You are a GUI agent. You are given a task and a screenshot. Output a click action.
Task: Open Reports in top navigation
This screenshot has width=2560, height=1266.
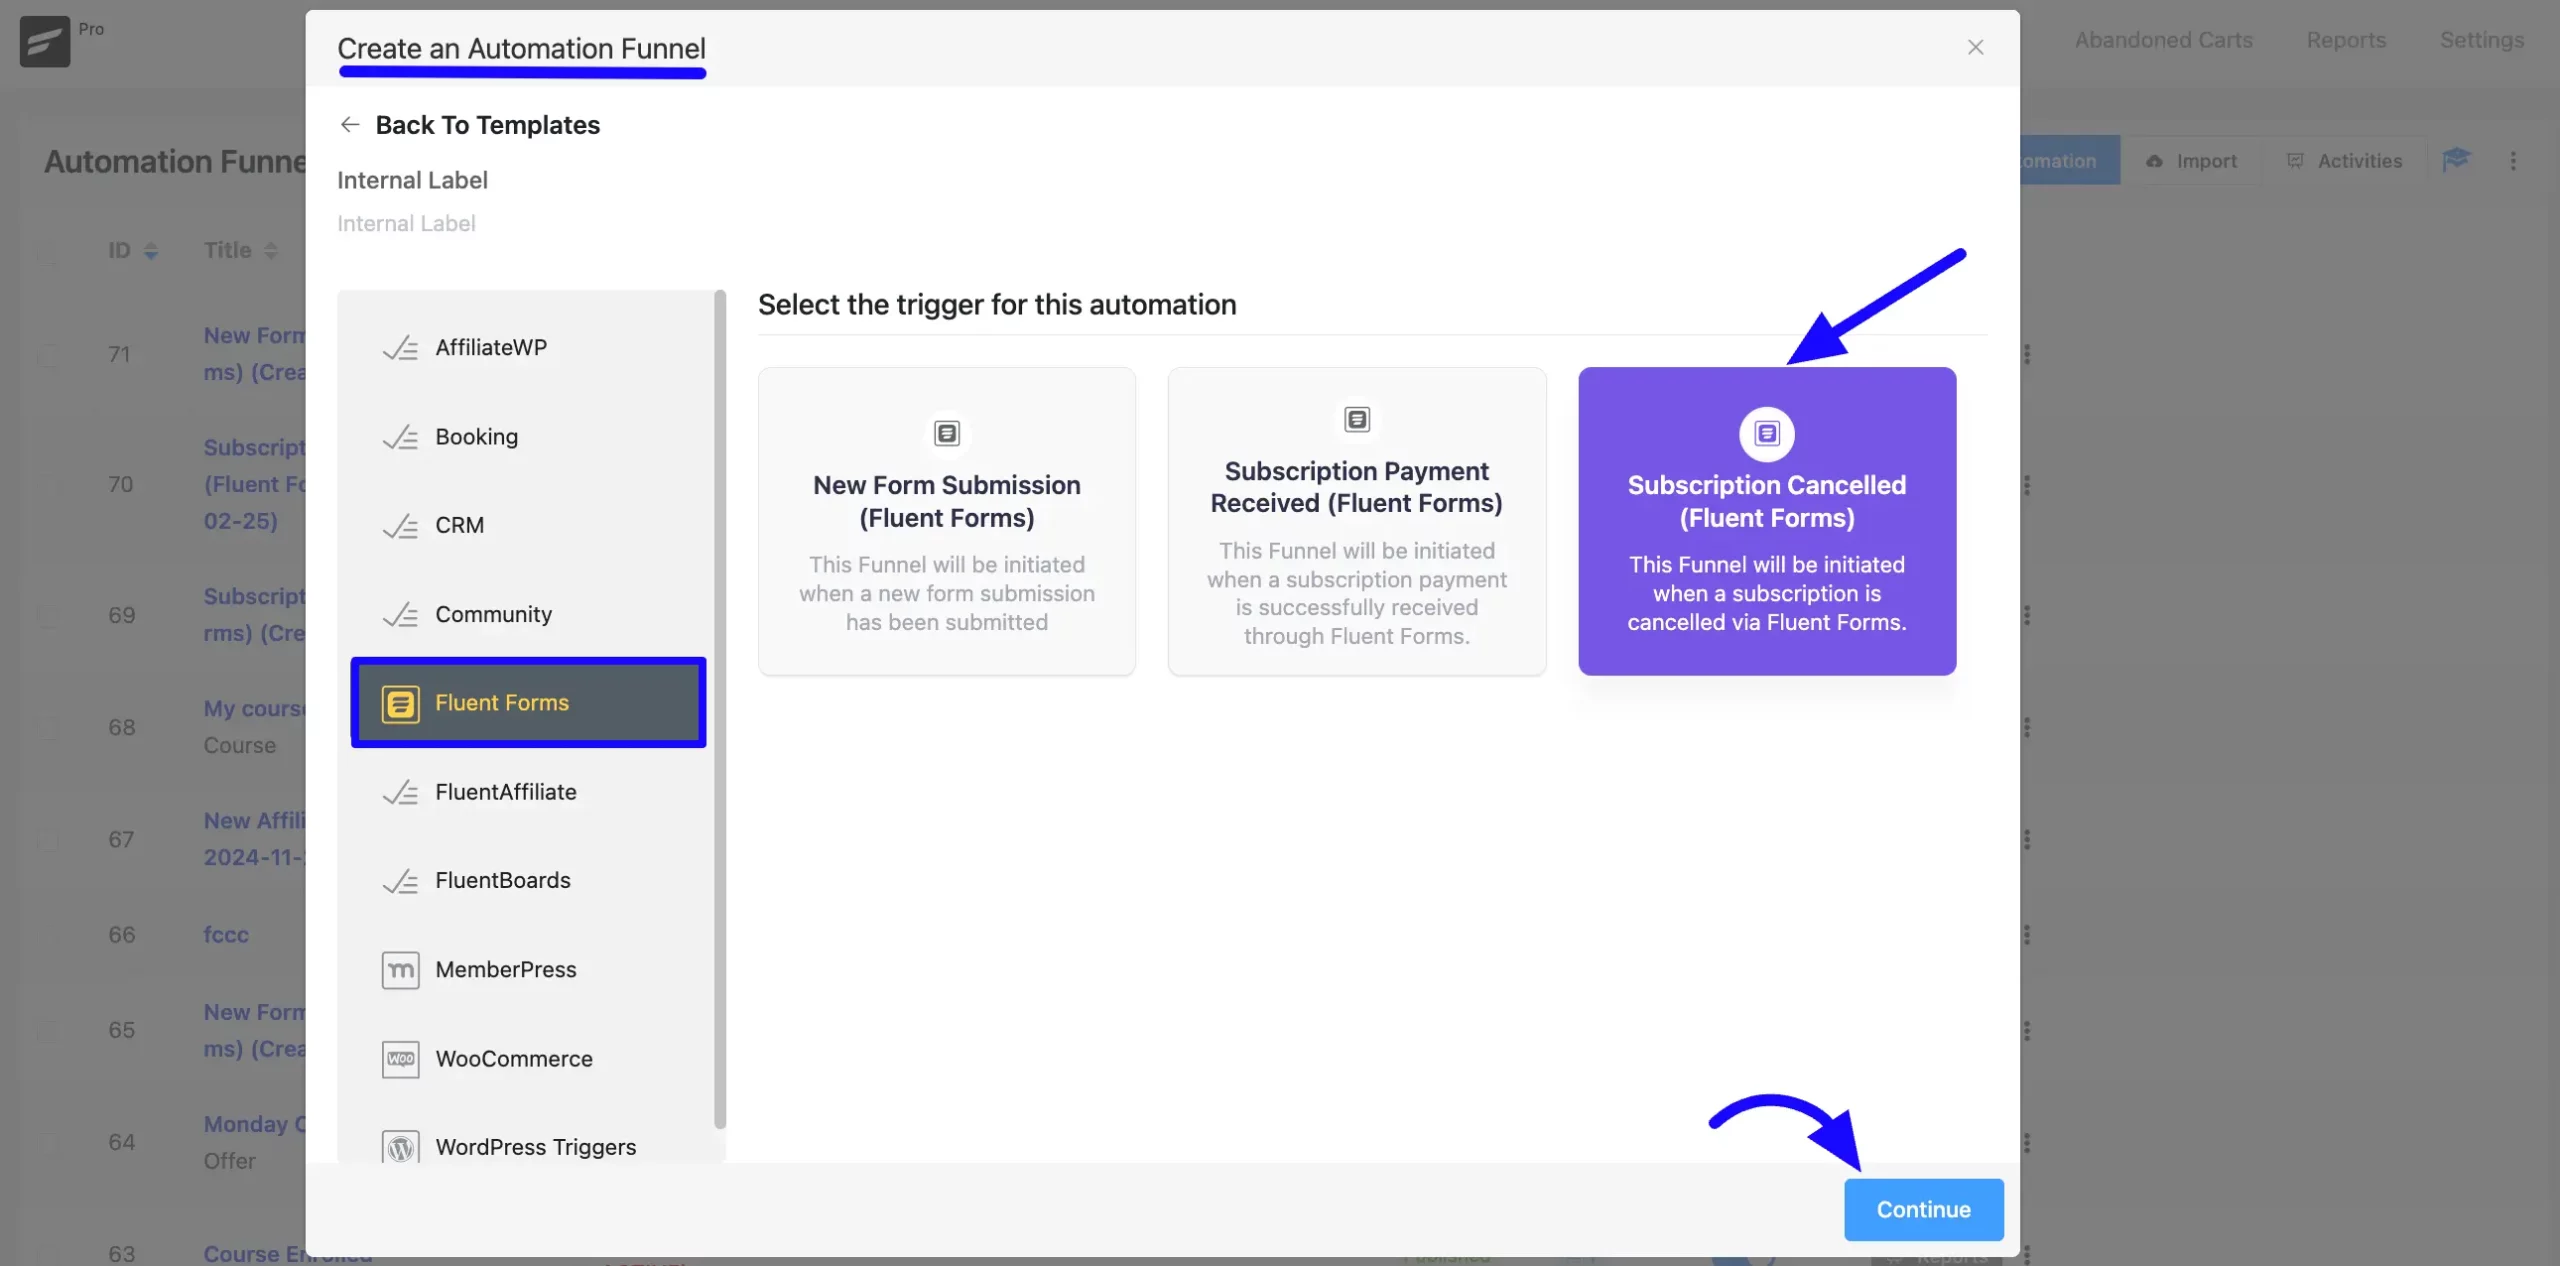pyautogui.click(x=2346, y=40)
